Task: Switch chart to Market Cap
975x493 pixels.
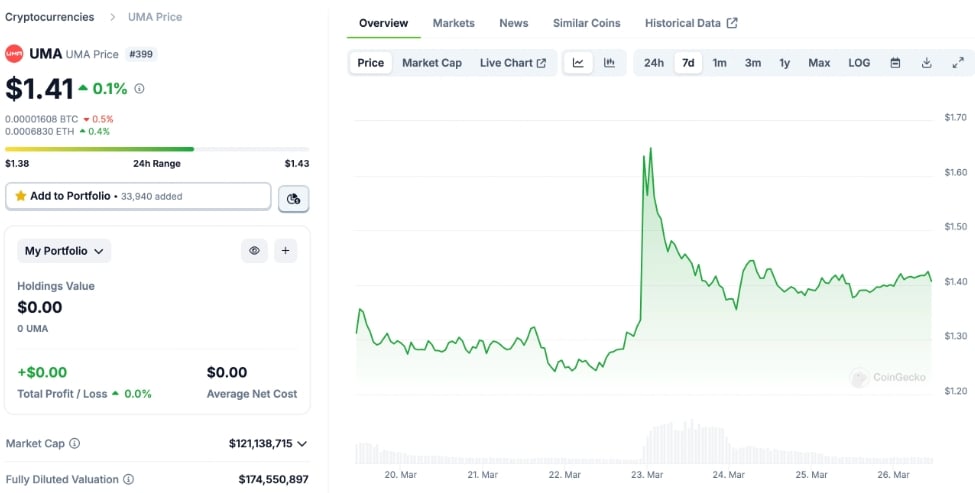Action: pos(432,63)
